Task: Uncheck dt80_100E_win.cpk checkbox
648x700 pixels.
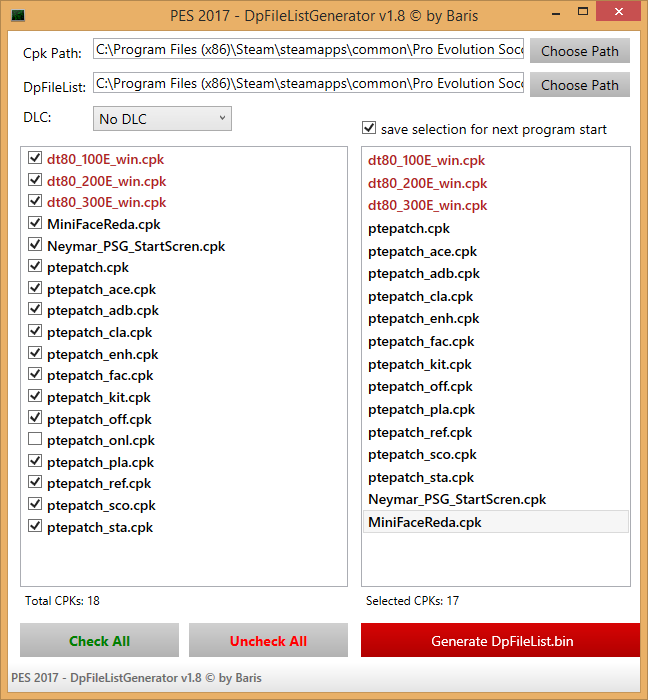Action: click(35, 158)
